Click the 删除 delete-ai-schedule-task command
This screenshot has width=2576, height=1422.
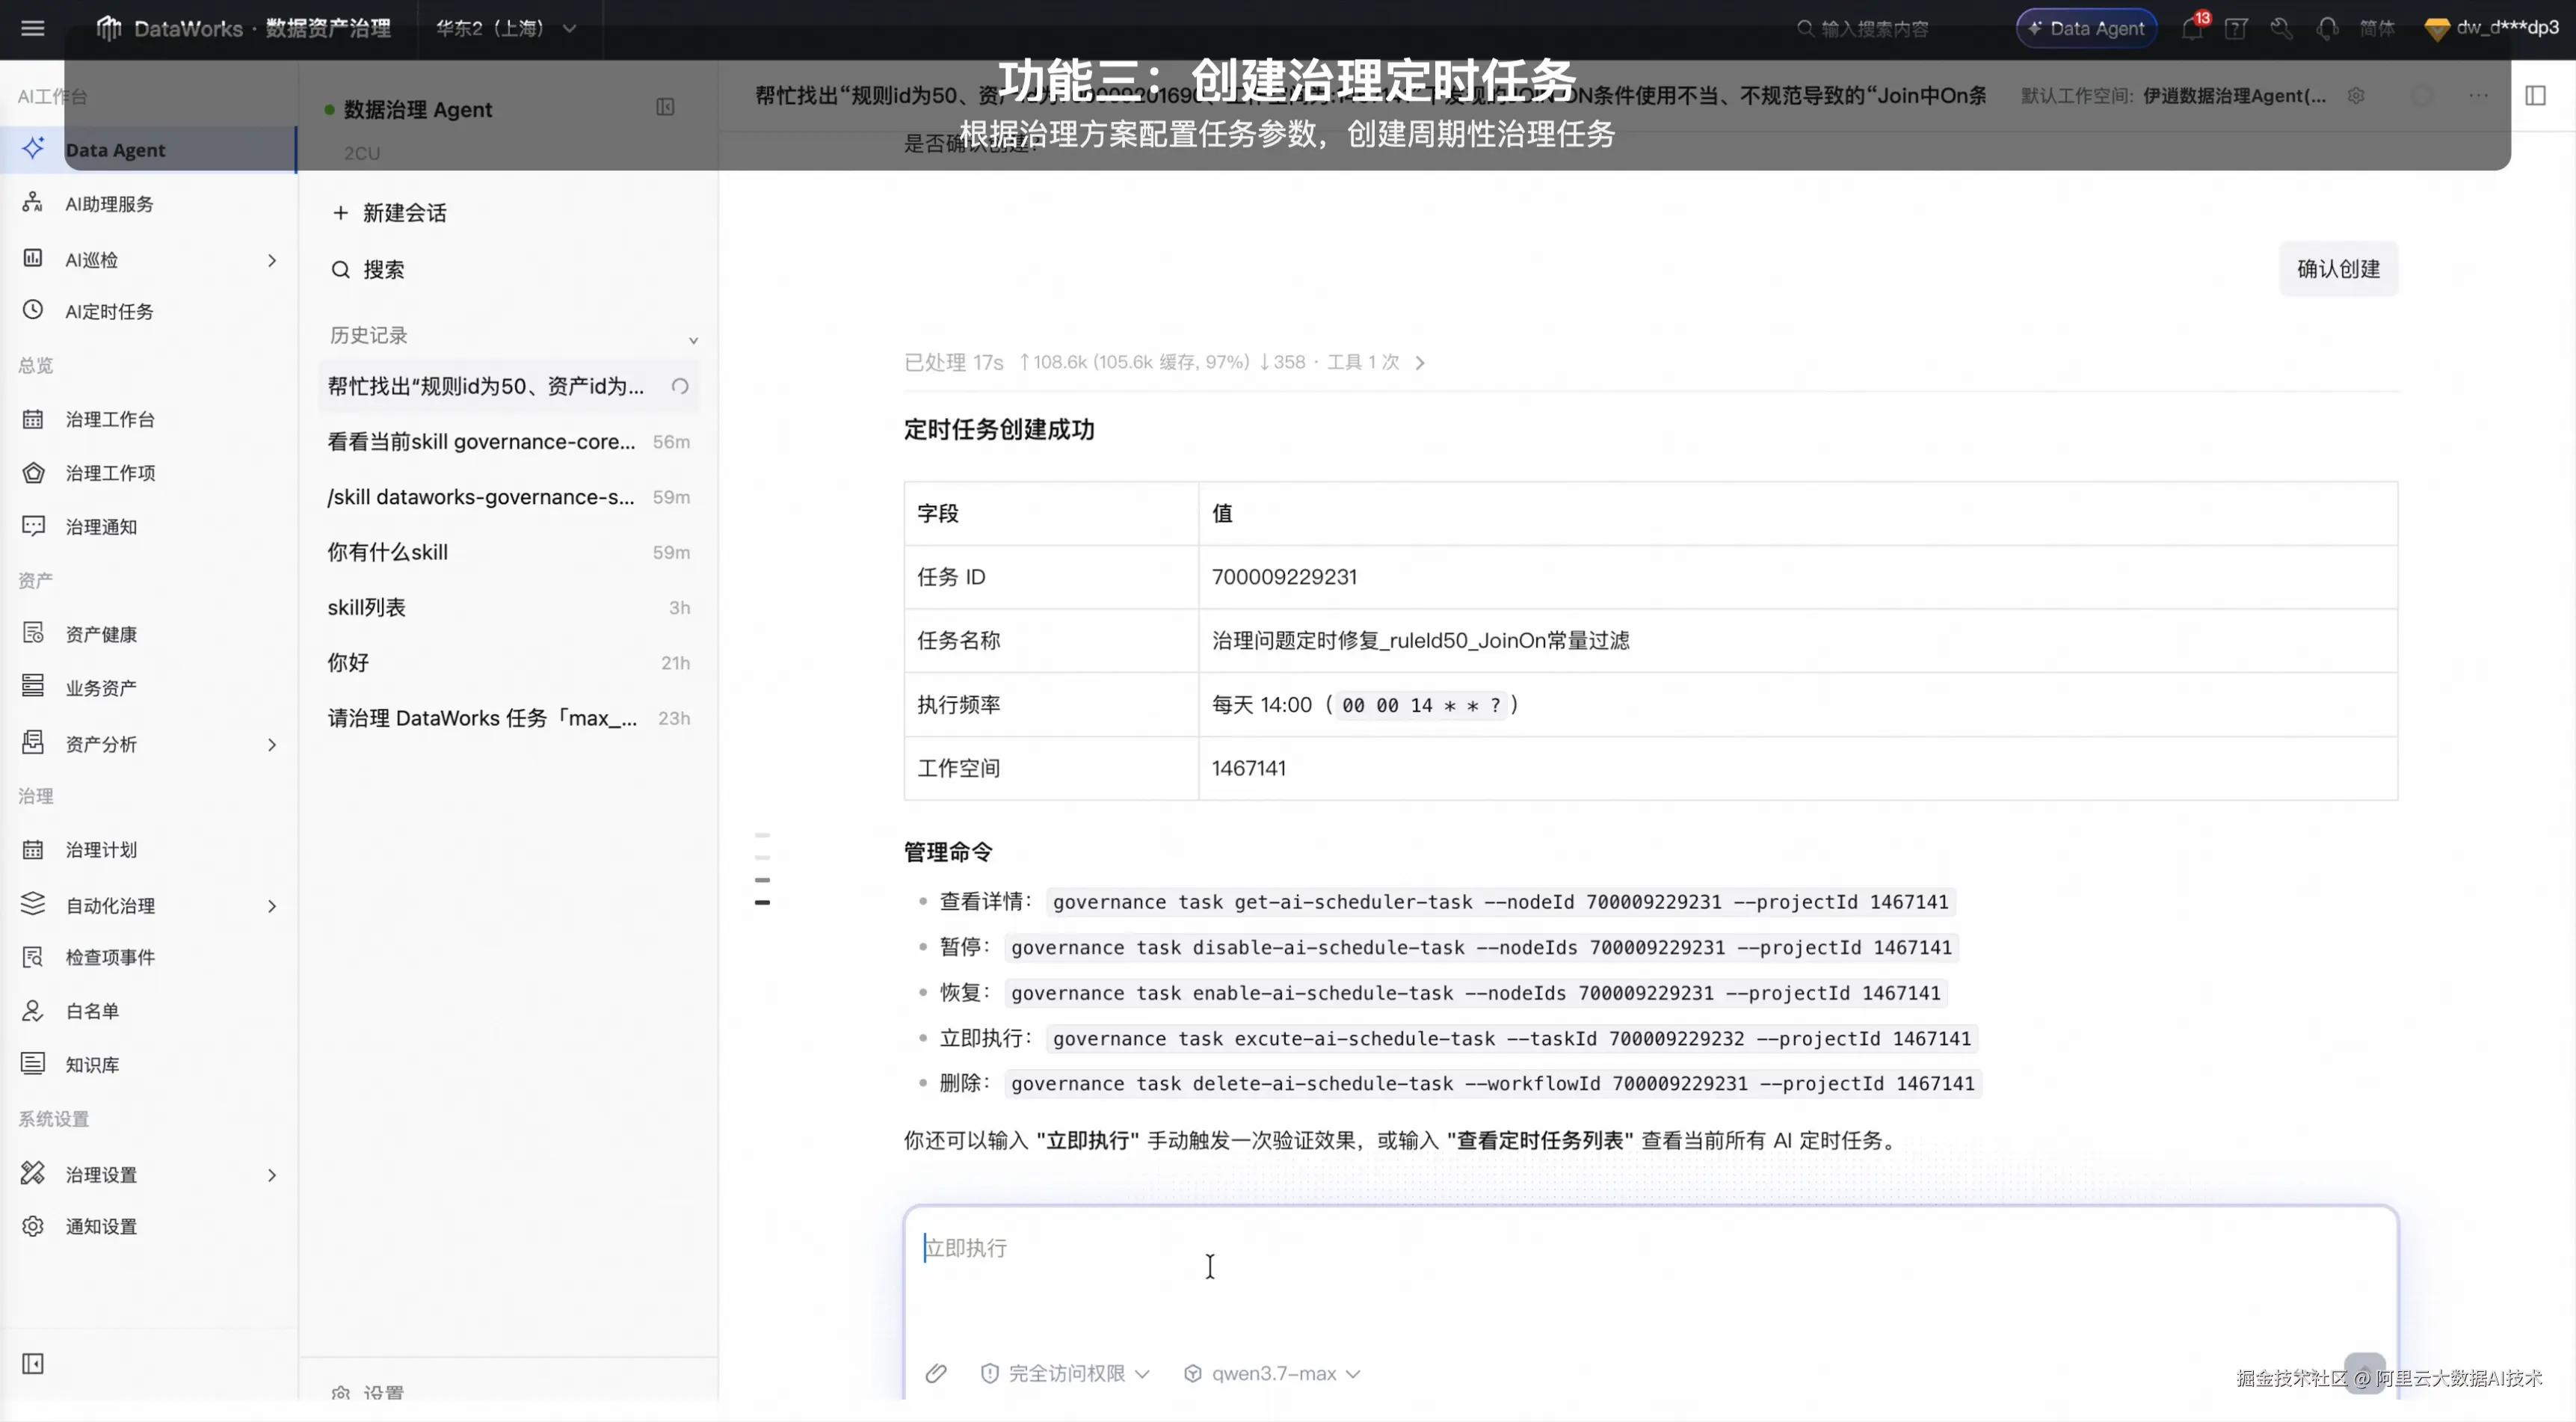pyautogui.click(x=1493, y=1084)
